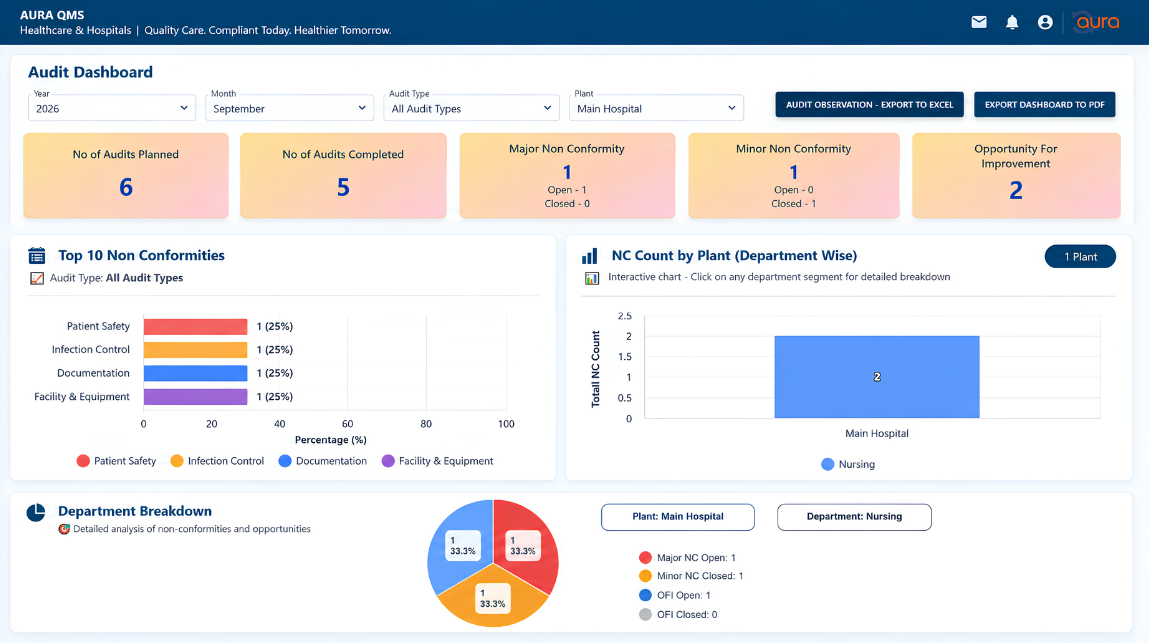Toggle Documentation legend blue swatch
Viewport: 1149px width, 643px height.
(x=285, y=461)
